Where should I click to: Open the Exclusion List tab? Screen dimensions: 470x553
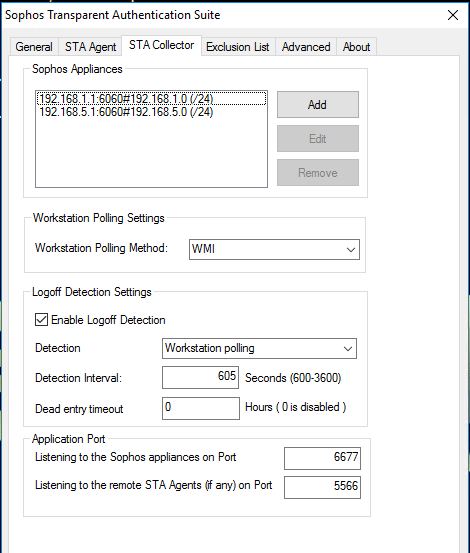[238, 47]
